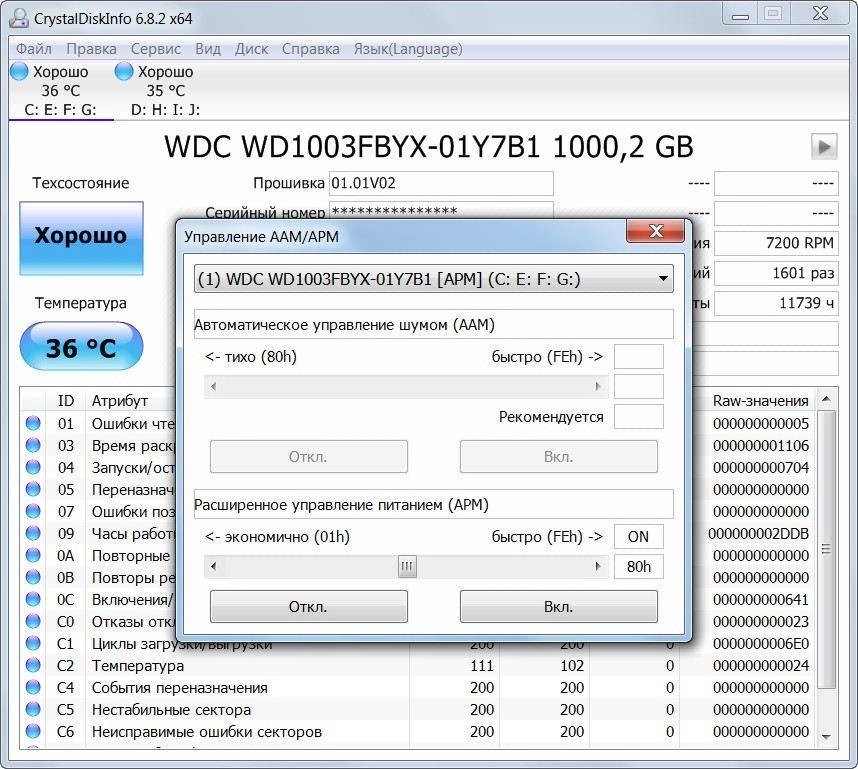Select the События переназначения row
The image size is (858, 769).
point(419,687)
